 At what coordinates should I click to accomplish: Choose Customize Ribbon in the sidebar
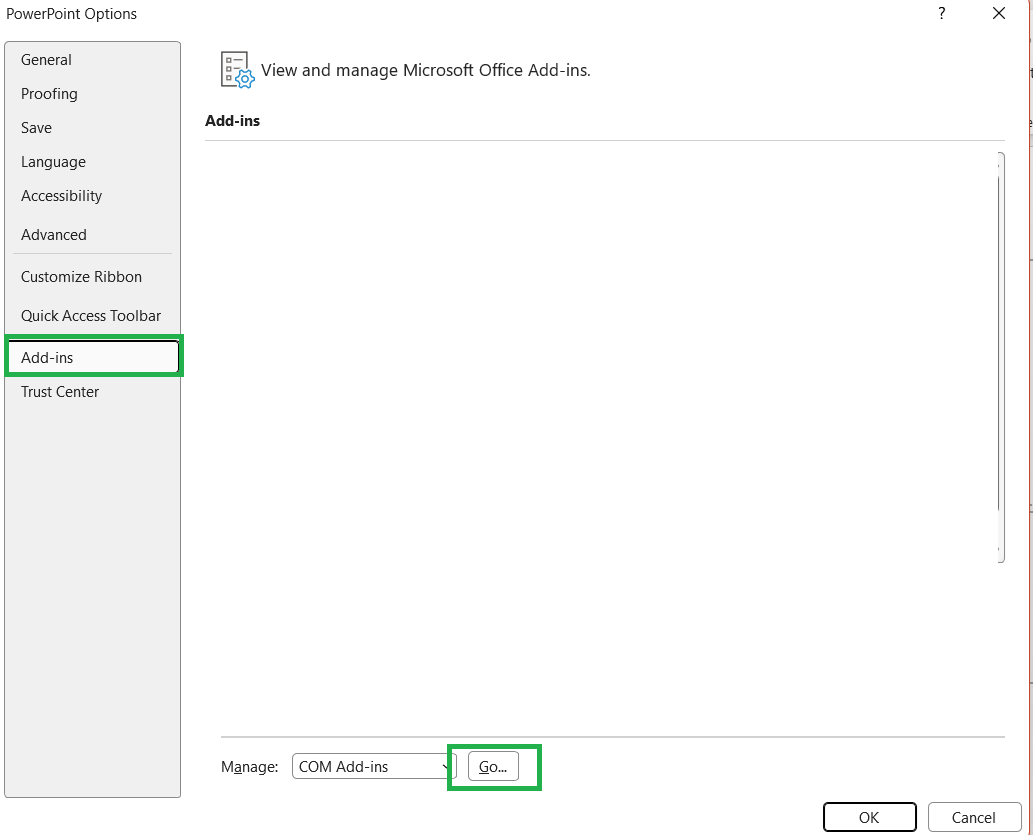pos(92,277)
